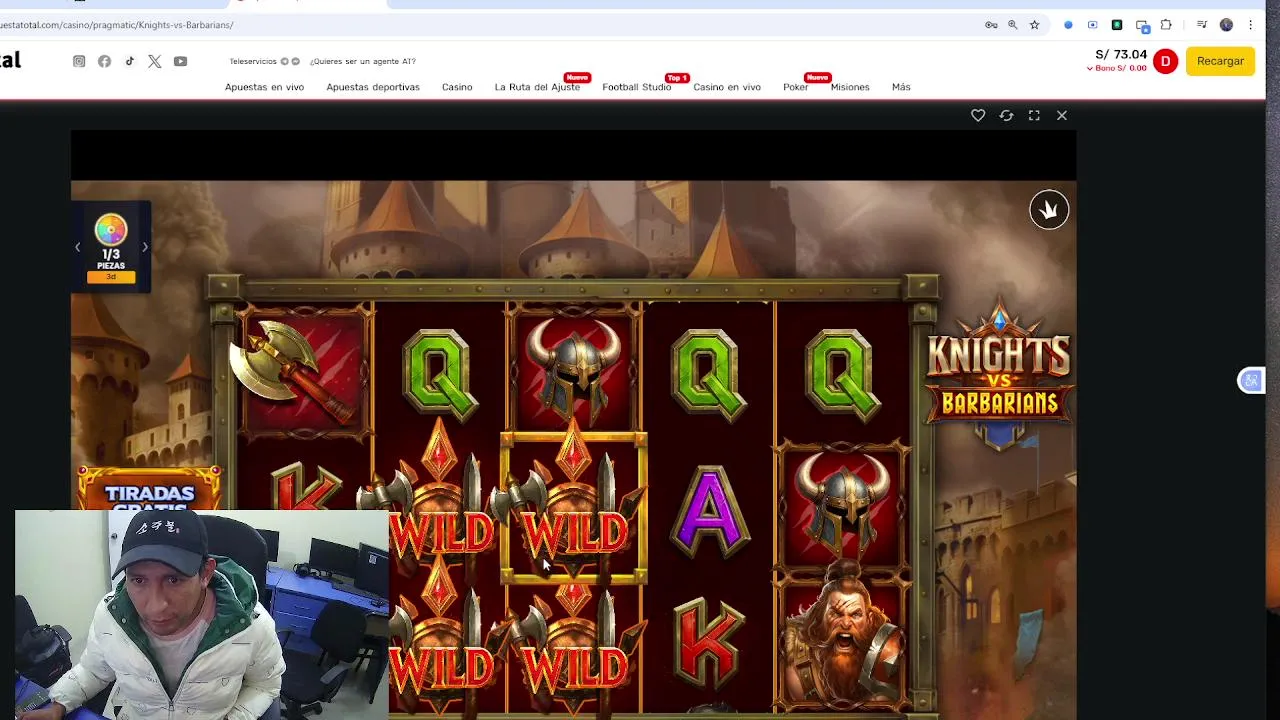Viewport: 1280px width, 720px height.
Task: Click the purple A symbol on reel four
Action: click(x=710, y=511)
